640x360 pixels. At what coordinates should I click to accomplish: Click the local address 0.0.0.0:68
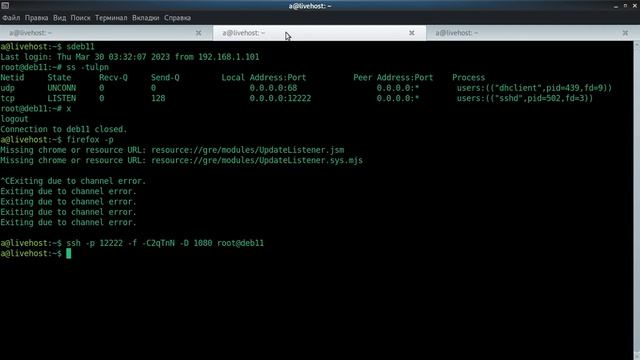[x=273, y=88]
